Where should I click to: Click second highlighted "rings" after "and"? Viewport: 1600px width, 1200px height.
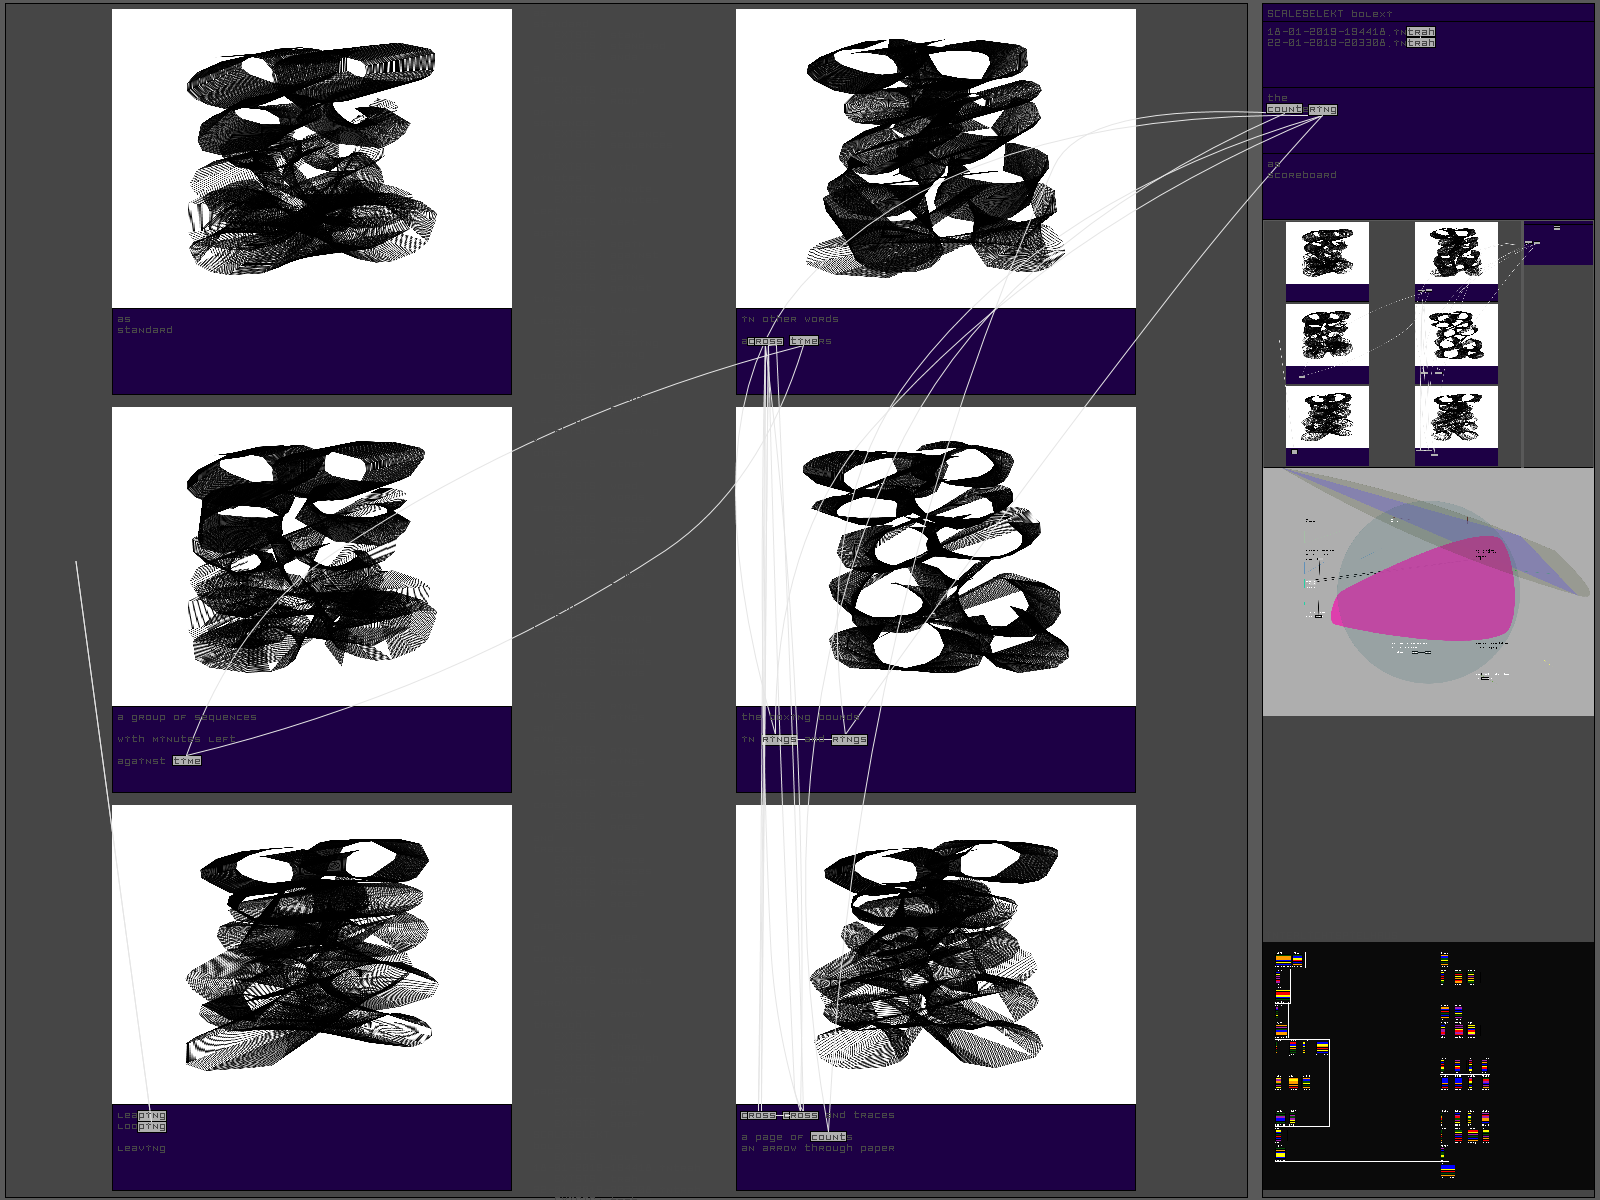tap(849, 739)
